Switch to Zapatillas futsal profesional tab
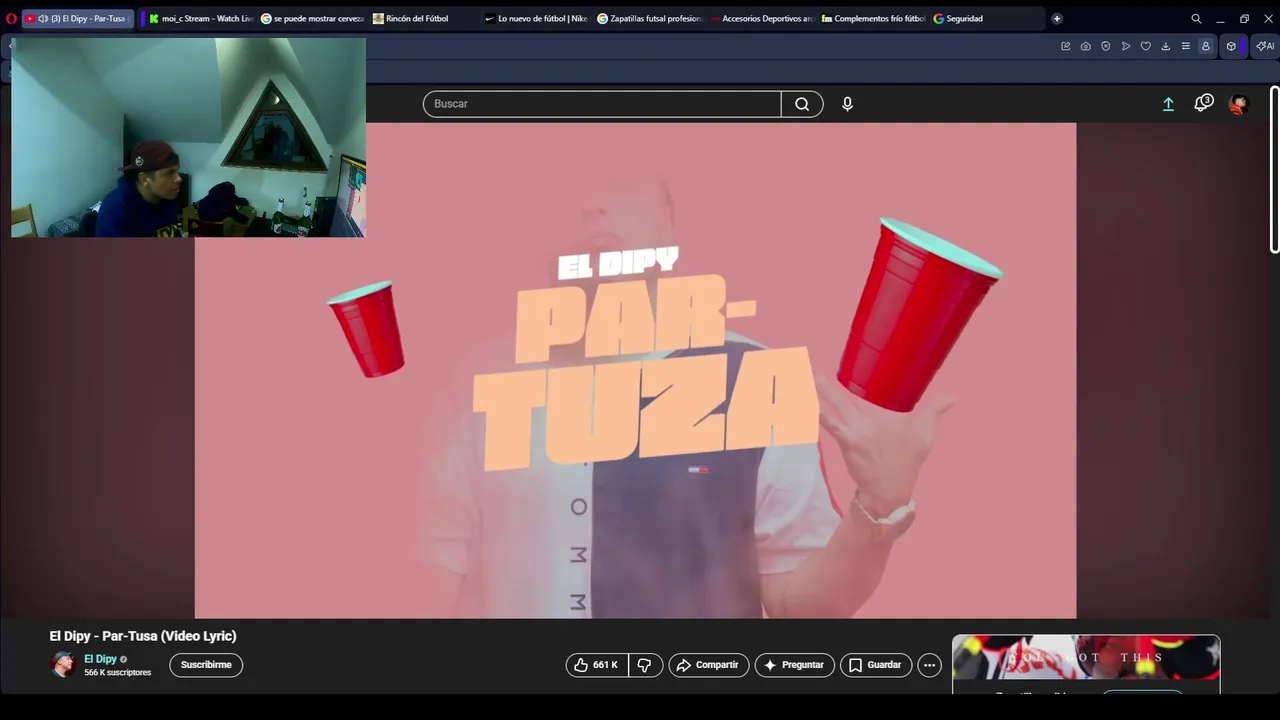Viewport: 1280px width, 720px height. point(650,18)
